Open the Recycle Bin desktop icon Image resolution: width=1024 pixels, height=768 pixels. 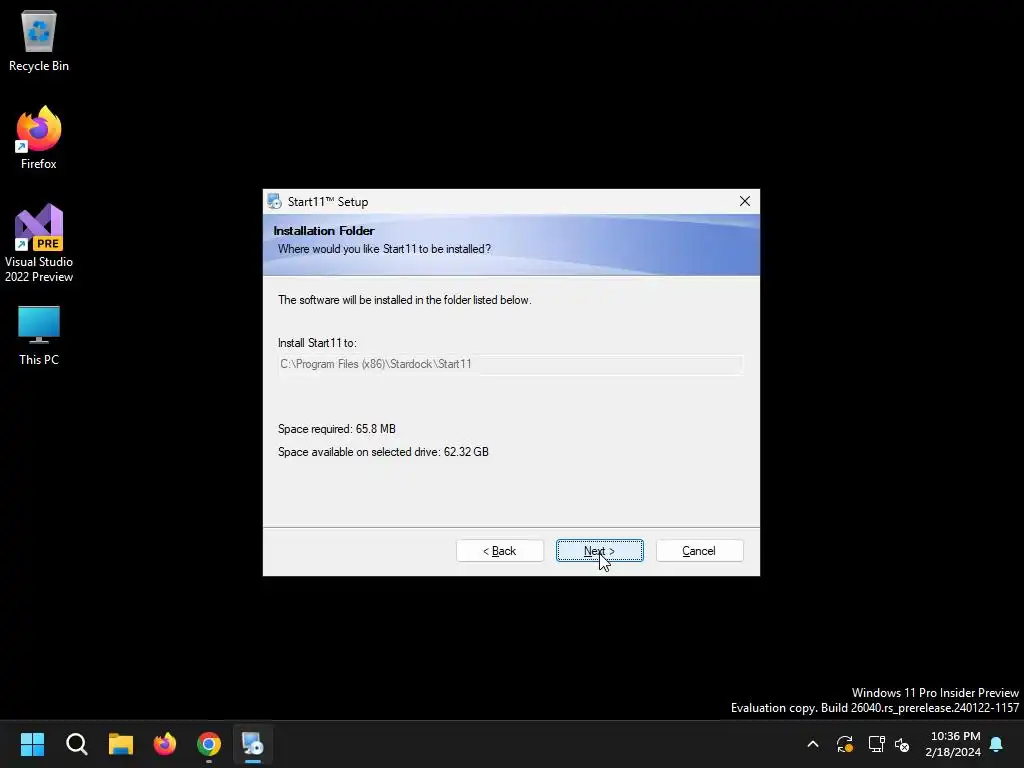click(x=39, y=40)
